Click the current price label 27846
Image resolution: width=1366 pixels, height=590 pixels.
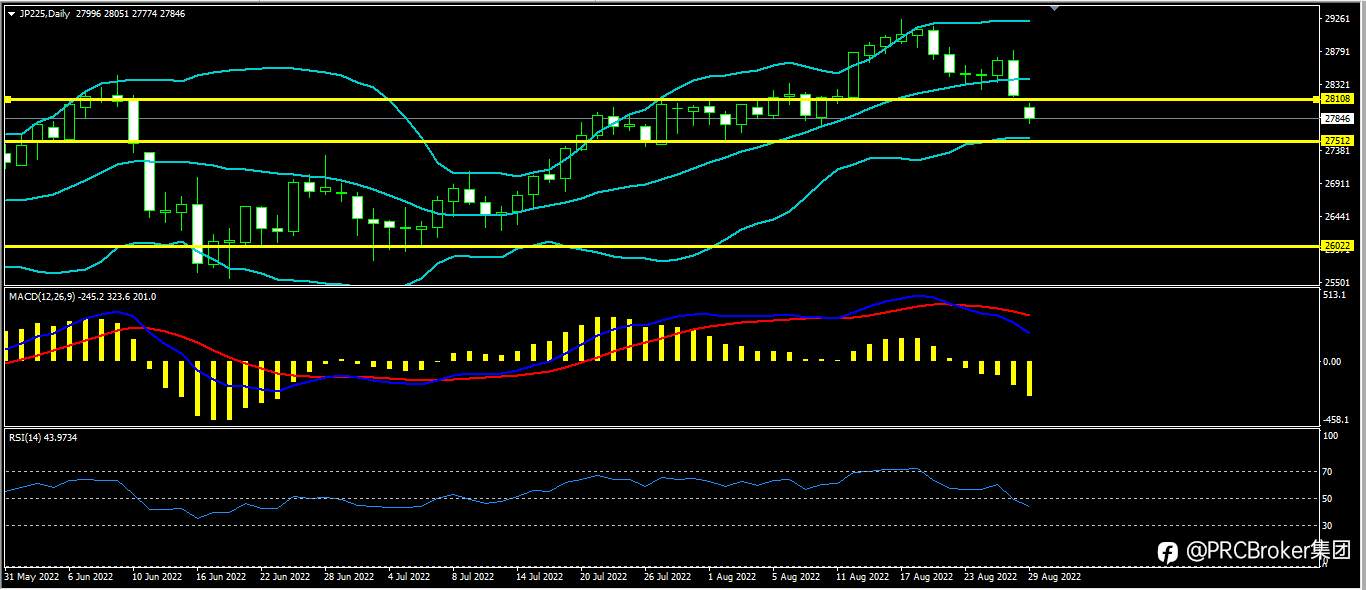point(1337,118)
